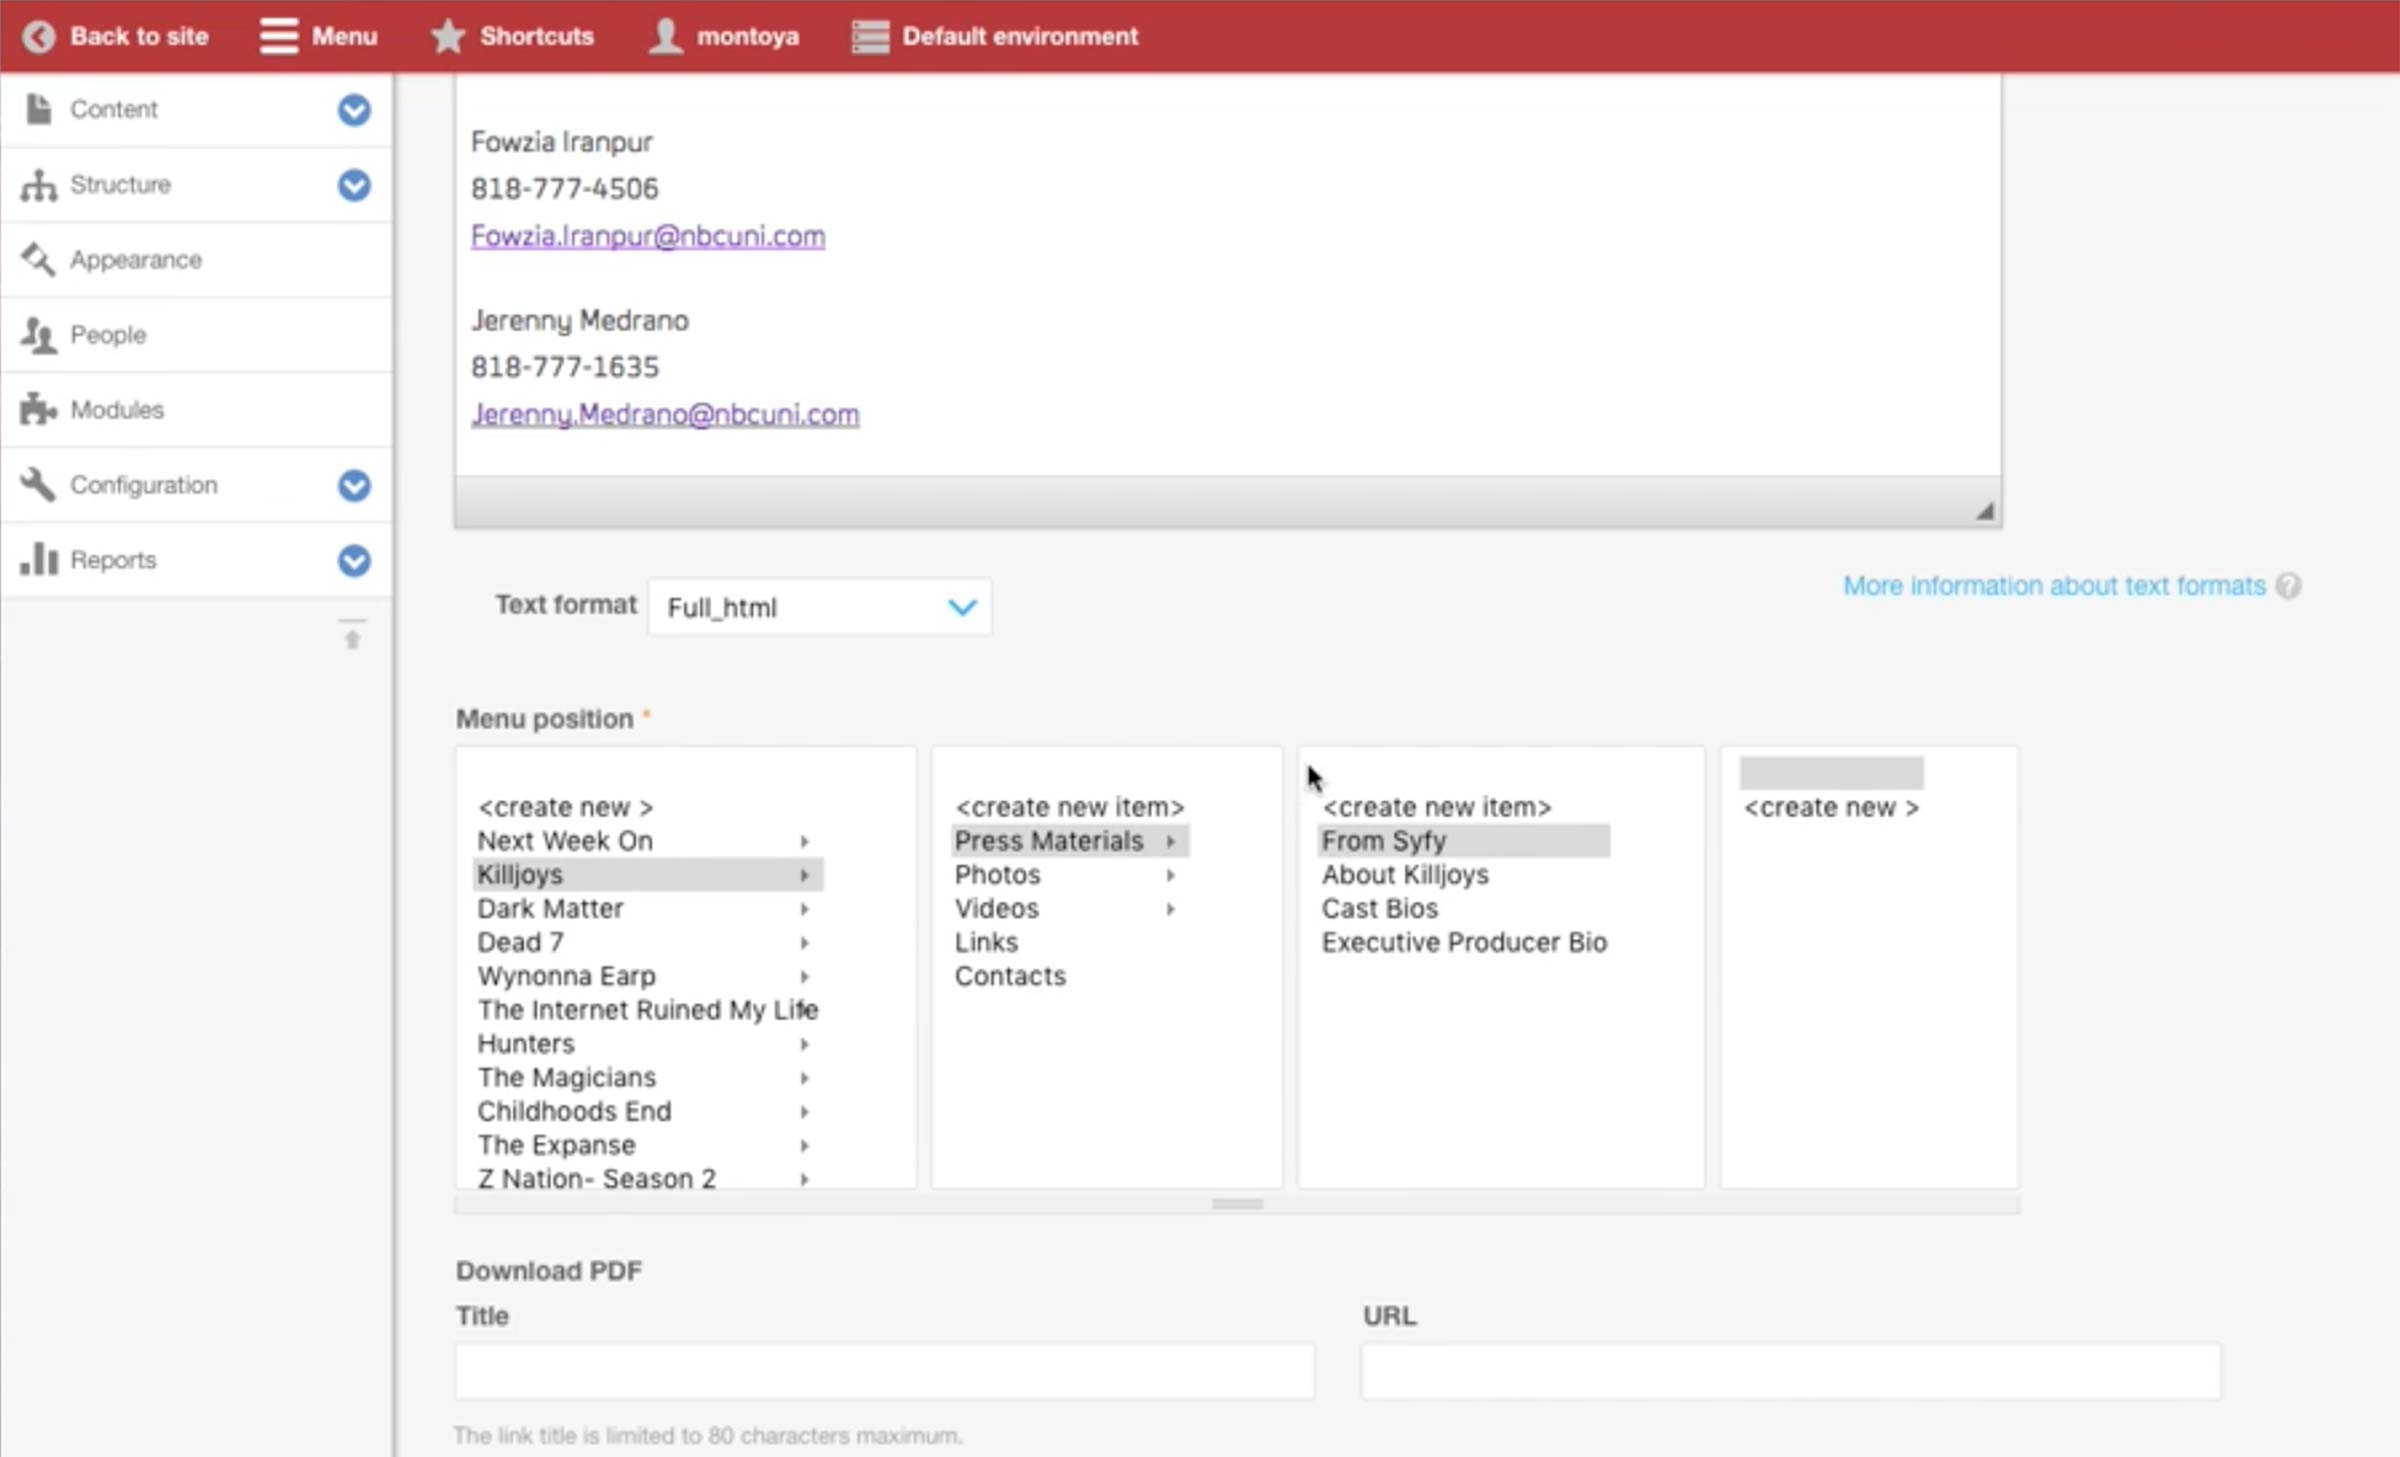Open the Modules puzzle-piece section

[116, 410]
